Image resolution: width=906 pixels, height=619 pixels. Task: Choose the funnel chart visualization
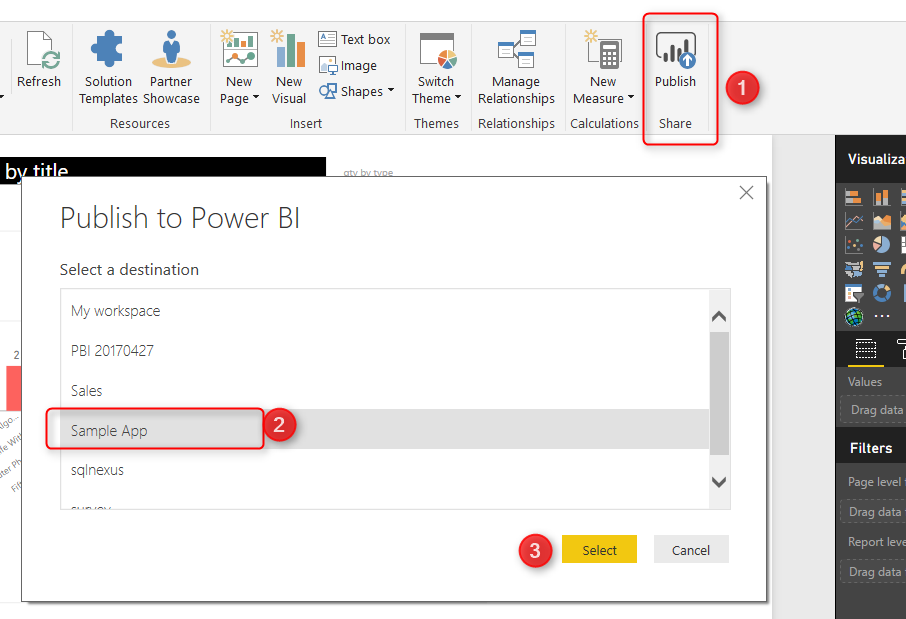click(881, 269)
